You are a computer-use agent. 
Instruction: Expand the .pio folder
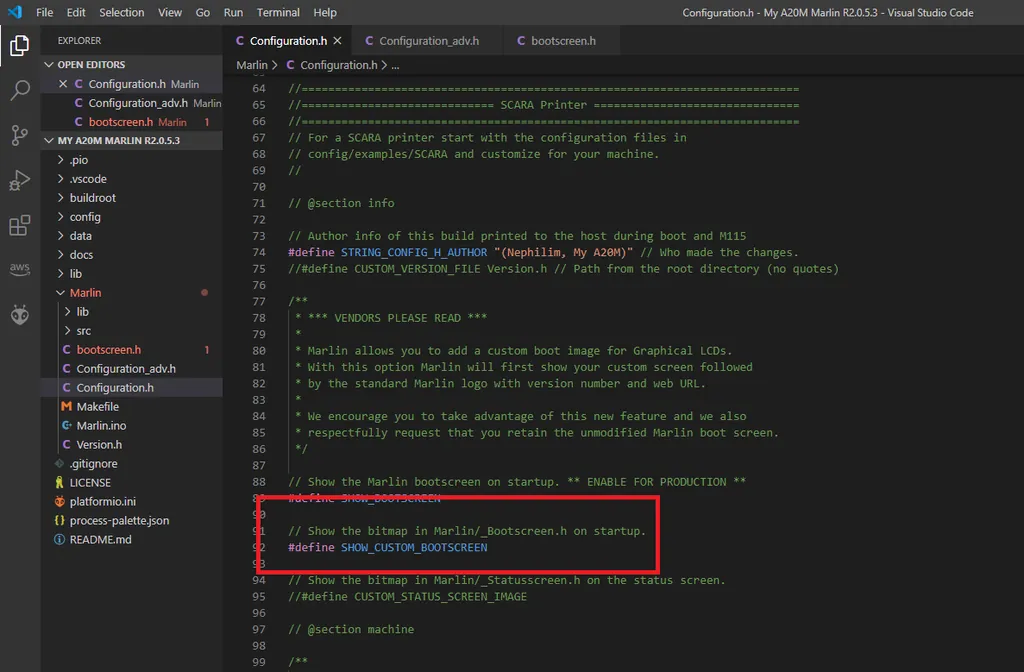click(132, 160)
